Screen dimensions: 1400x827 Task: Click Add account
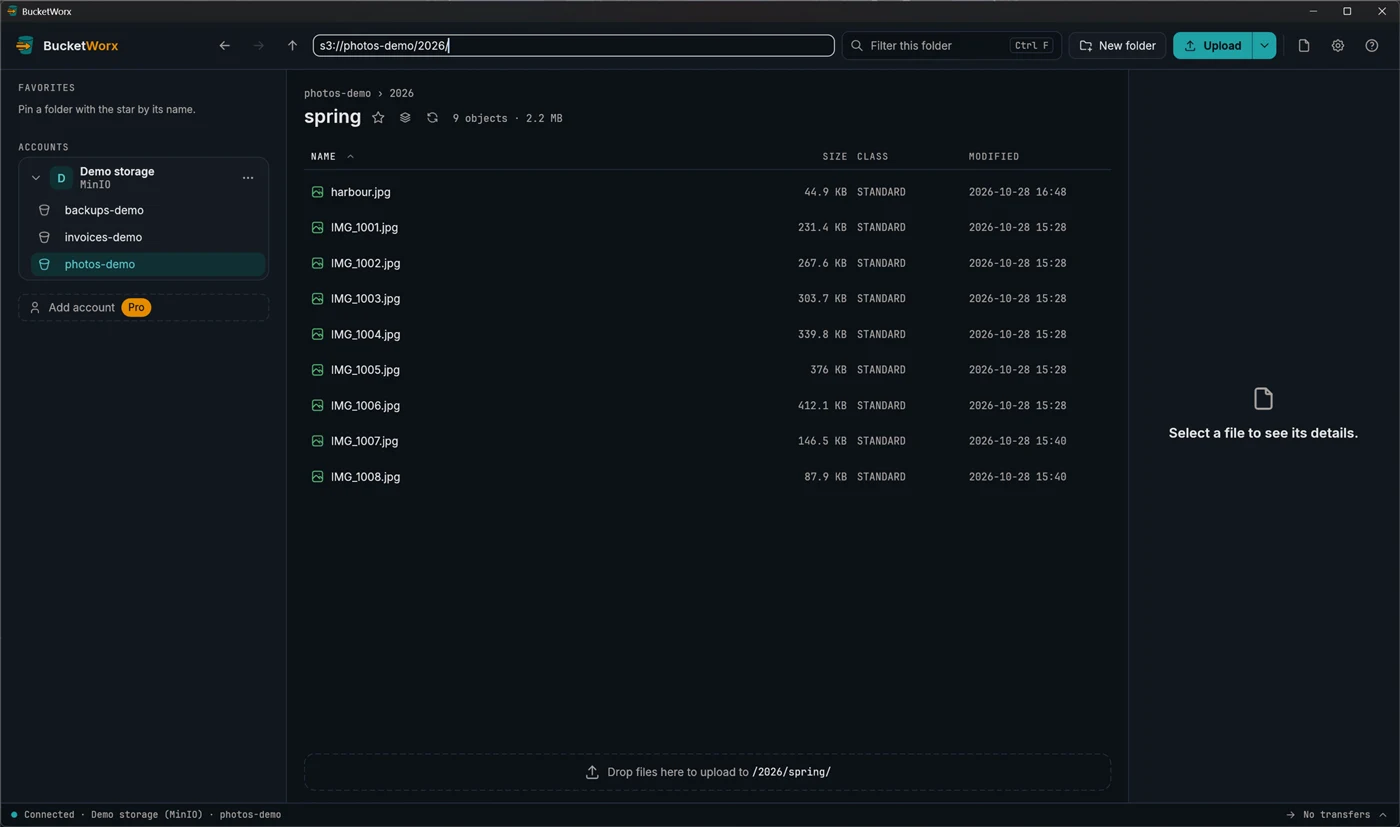click(144, 308)
